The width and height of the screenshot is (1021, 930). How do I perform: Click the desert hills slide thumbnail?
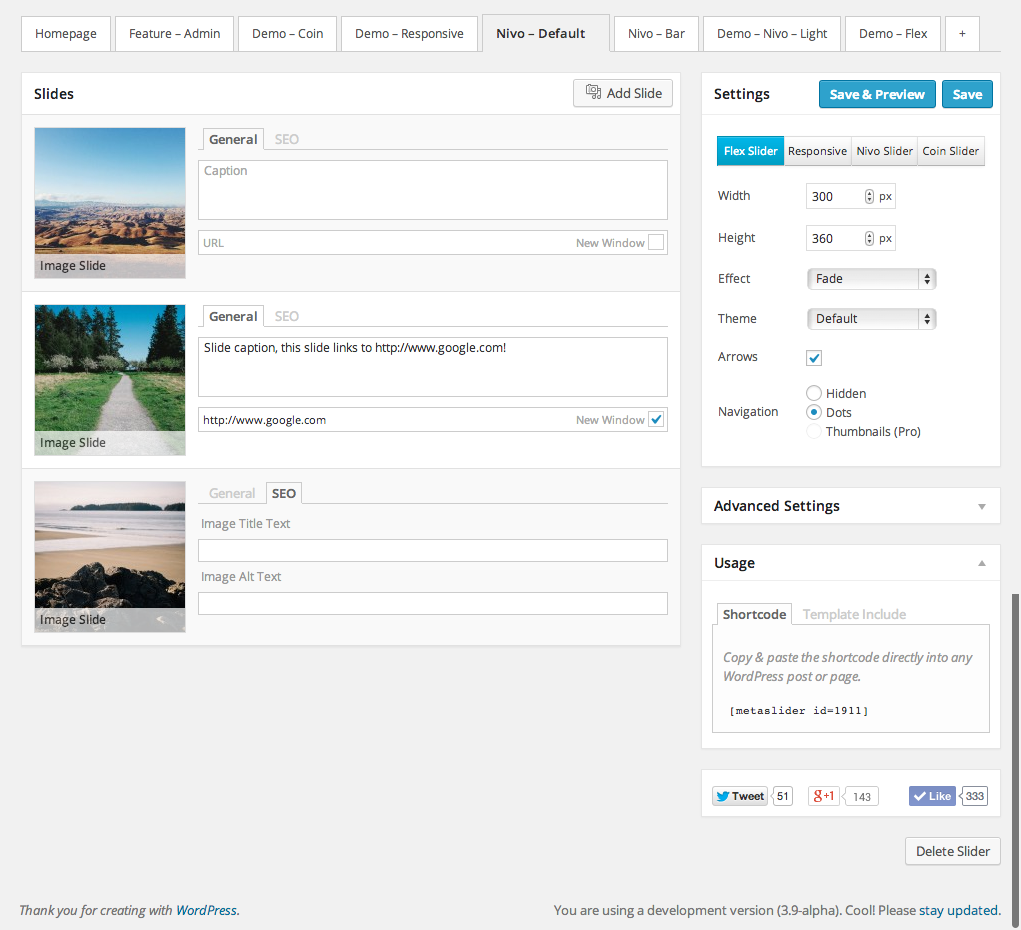click(110, 203)
